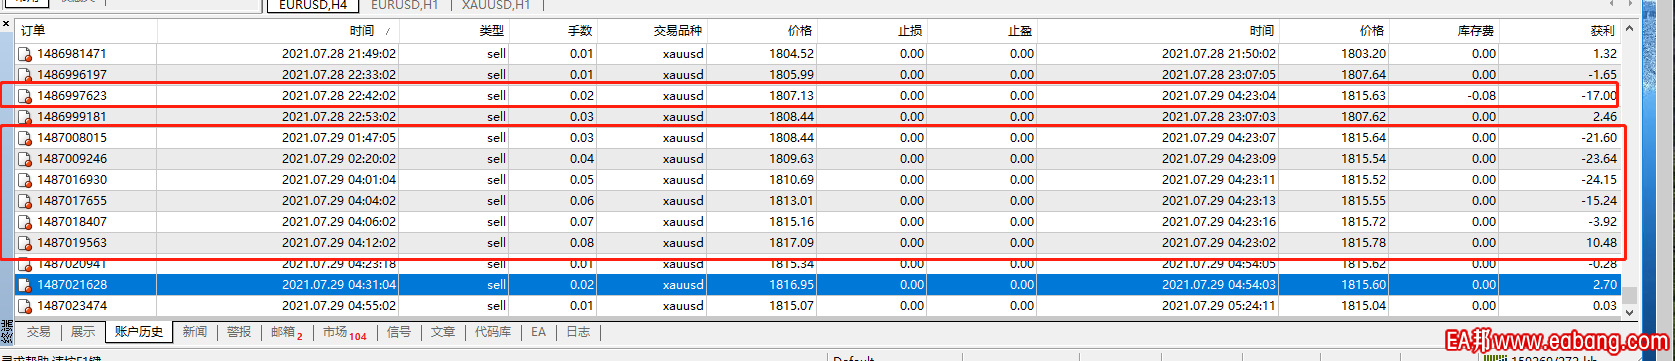This screenshot has width=1675, height=361.
Task: Click the order icon beside 1486996197
Action: (25, 75)
